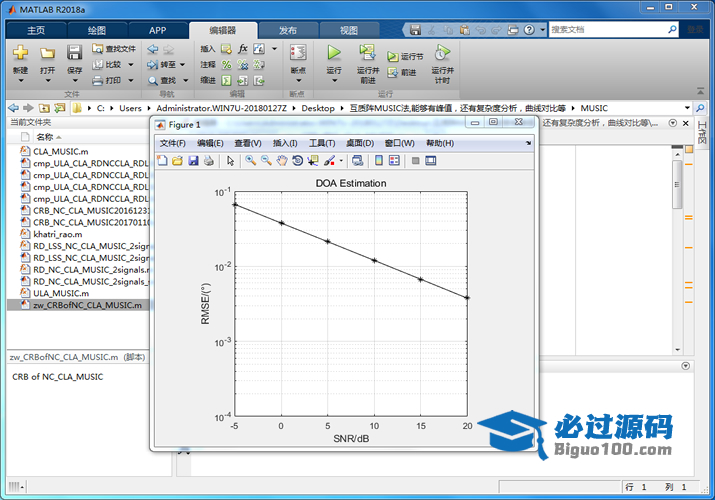Click the Run (运行) green arrow
This screenshot has width=715, height=500.
click(334, 53)
